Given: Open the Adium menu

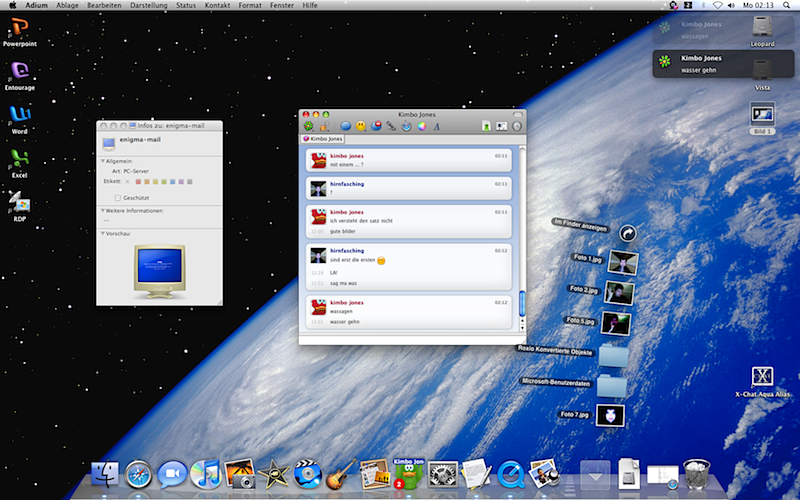Looking at the screenshot, I should click(x=36, y=5).
